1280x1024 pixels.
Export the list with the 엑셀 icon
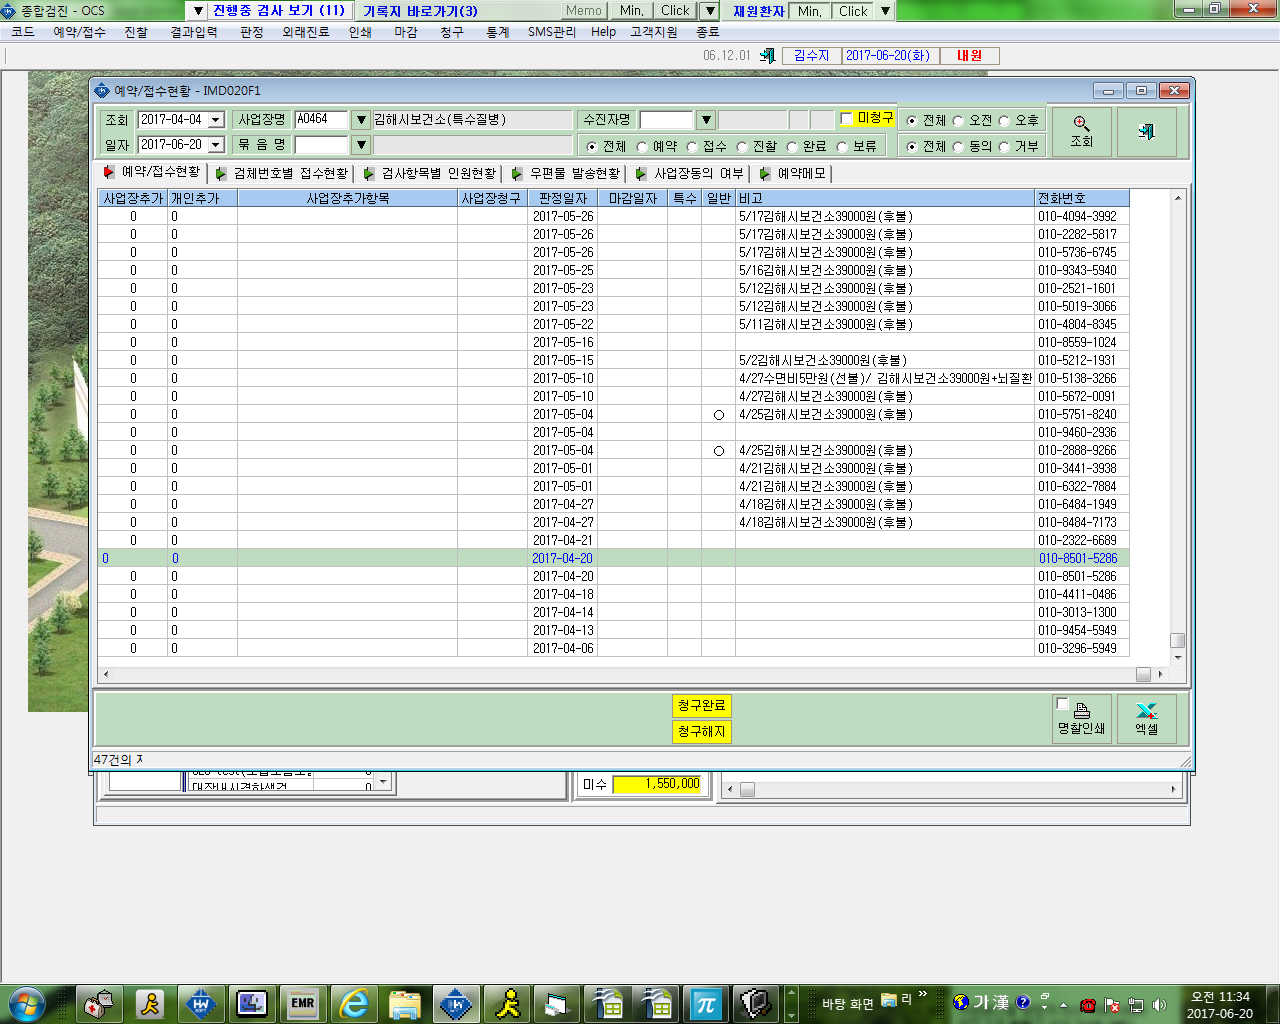pos(1146,719)
